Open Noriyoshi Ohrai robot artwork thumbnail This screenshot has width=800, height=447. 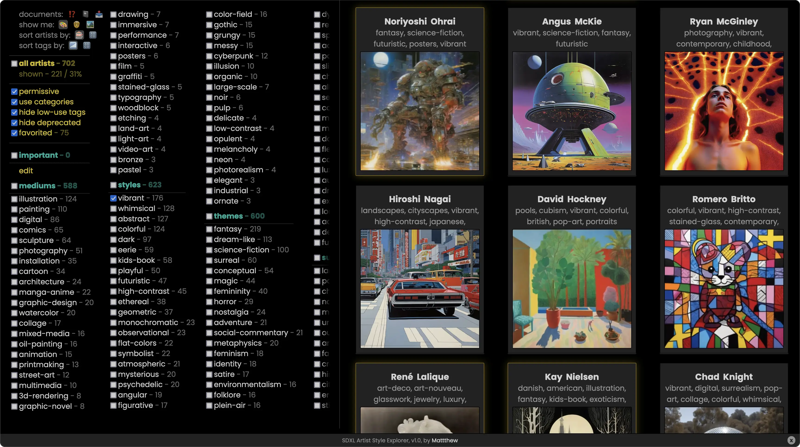pyautogui.click(x=419, y=111)
